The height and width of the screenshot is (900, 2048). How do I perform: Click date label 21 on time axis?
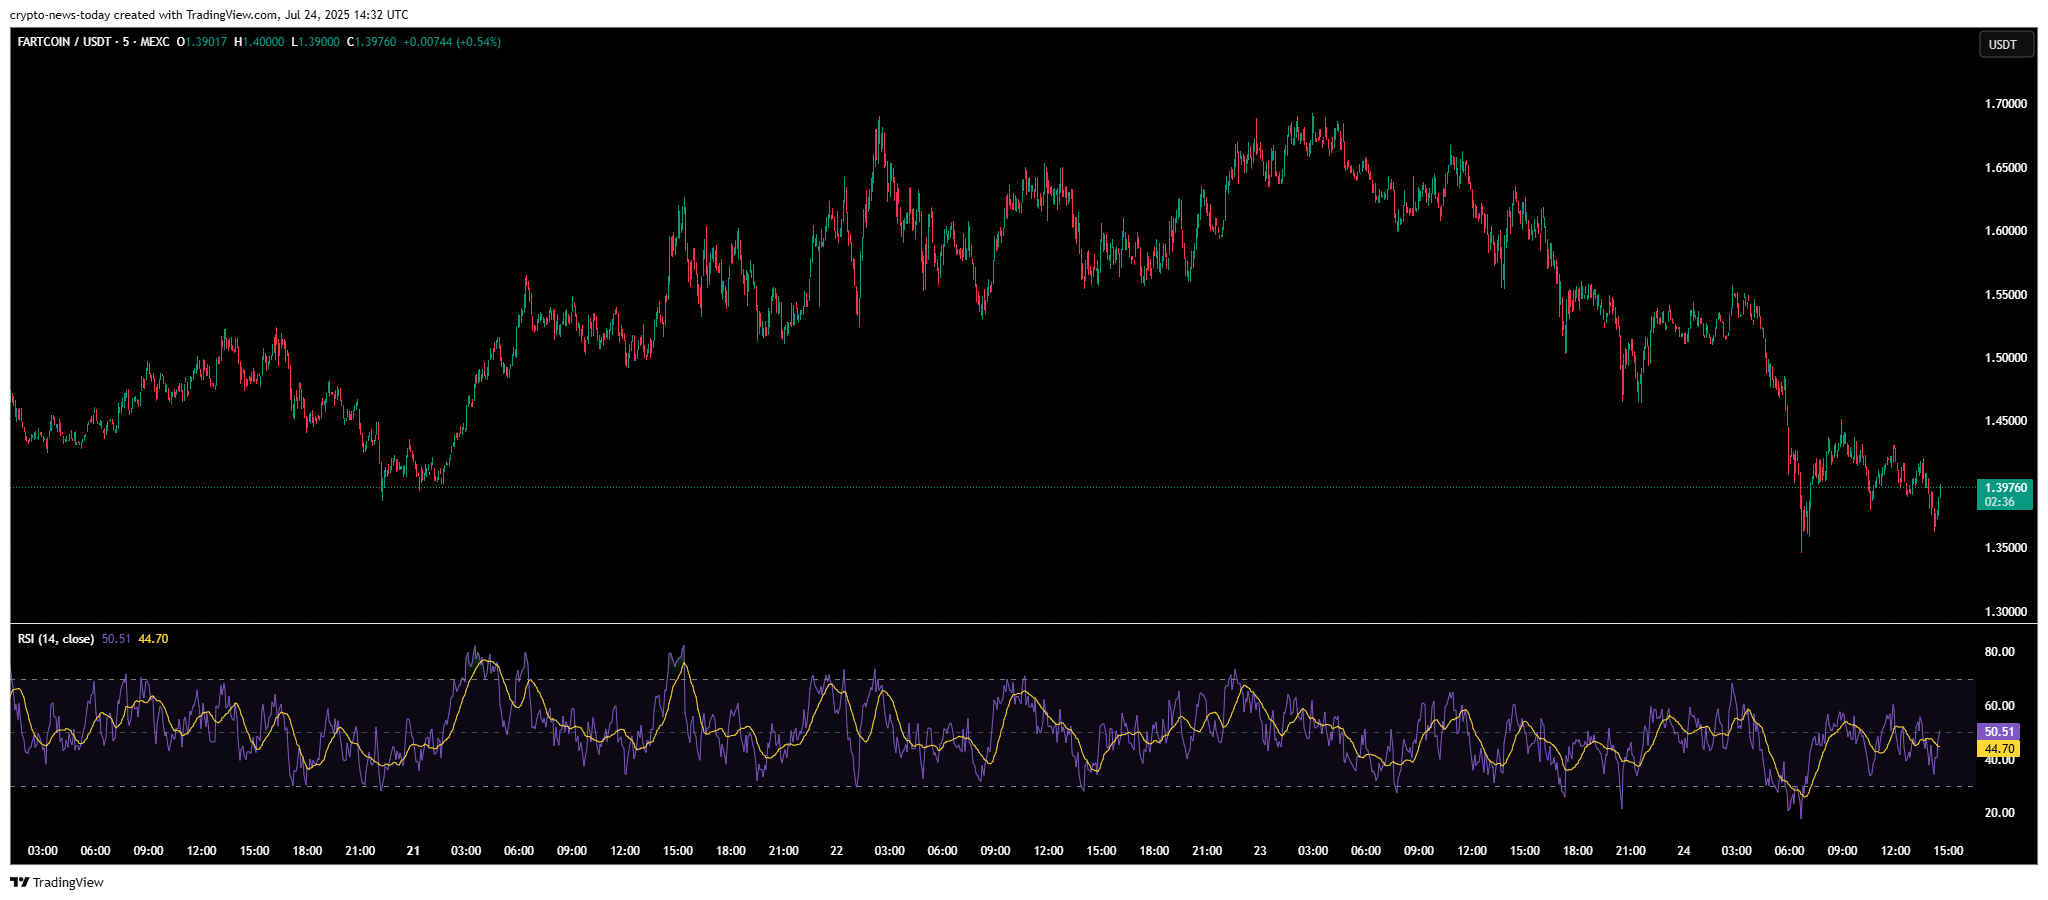click(x=413, y=851)
